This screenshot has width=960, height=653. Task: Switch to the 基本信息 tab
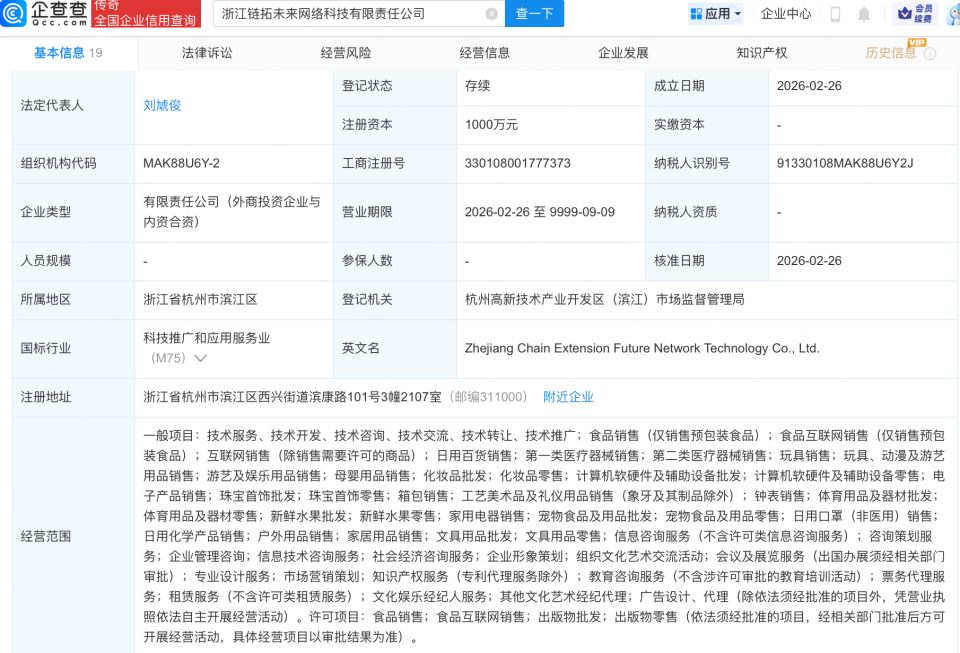[68, 53]
